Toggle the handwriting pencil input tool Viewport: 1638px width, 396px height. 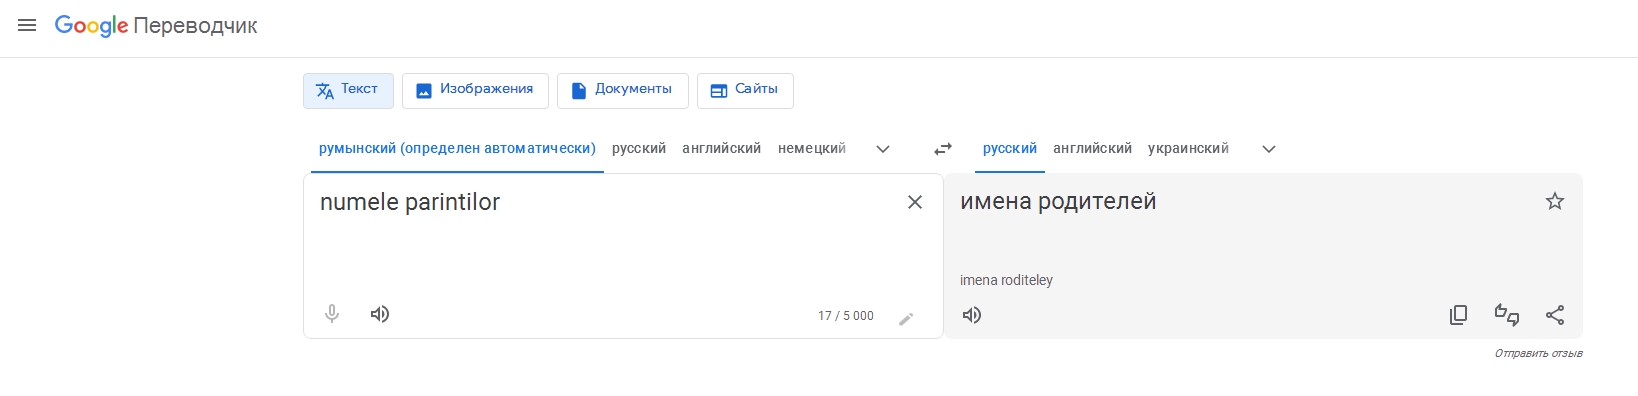(x=906, y=319)
